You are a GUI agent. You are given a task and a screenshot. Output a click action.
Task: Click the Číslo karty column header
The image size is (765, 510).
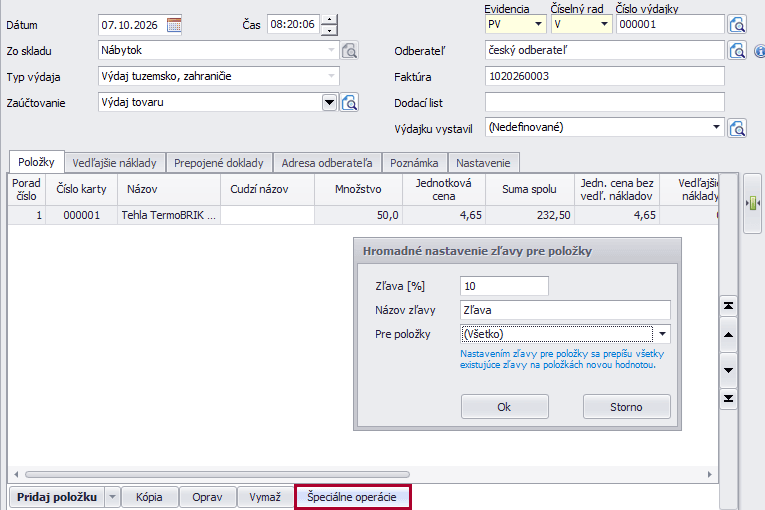tap(81, 189)
